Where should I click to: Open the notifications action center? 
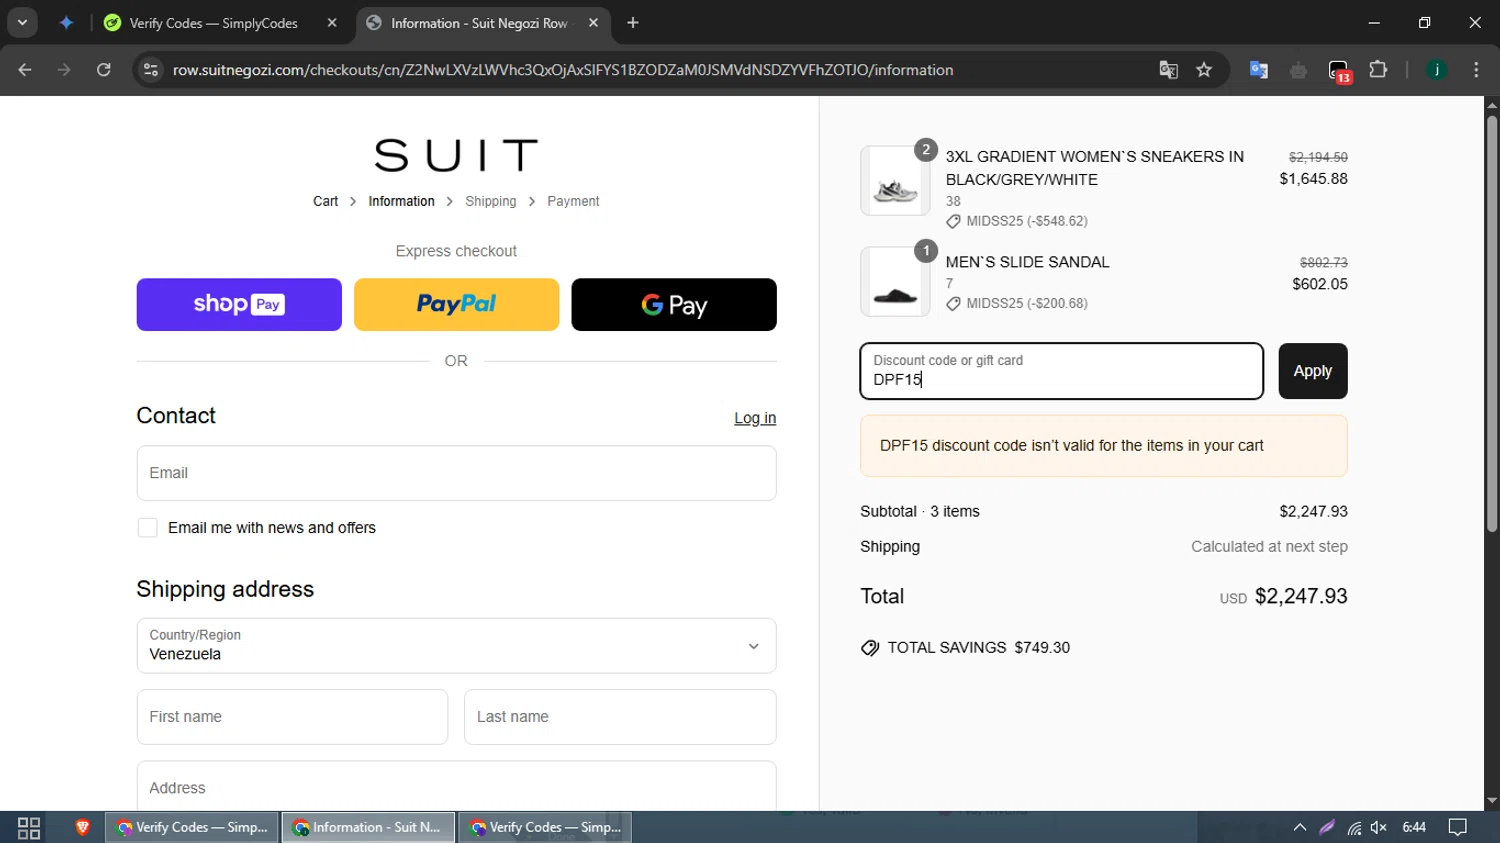[x=1458, y=827]
